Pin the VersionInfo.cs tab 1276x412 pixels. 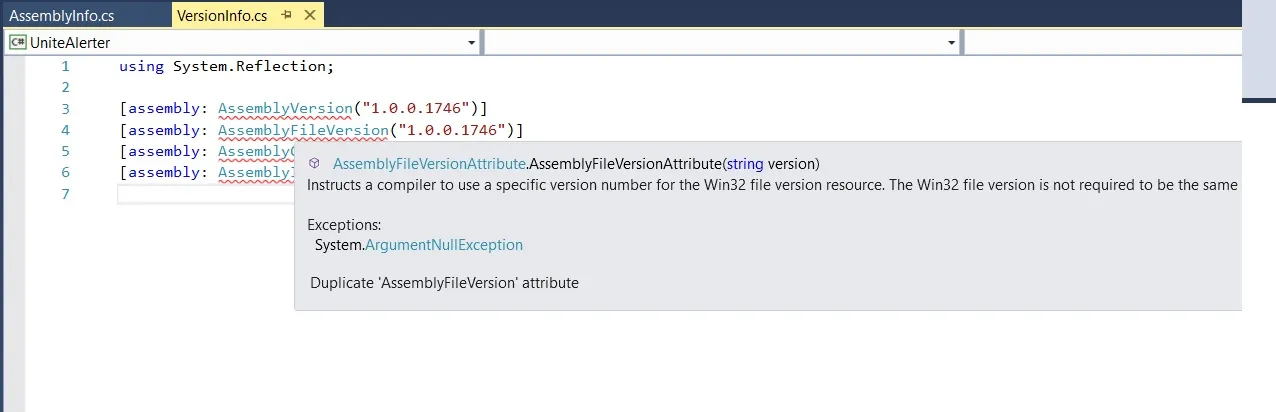coord(287,15)
